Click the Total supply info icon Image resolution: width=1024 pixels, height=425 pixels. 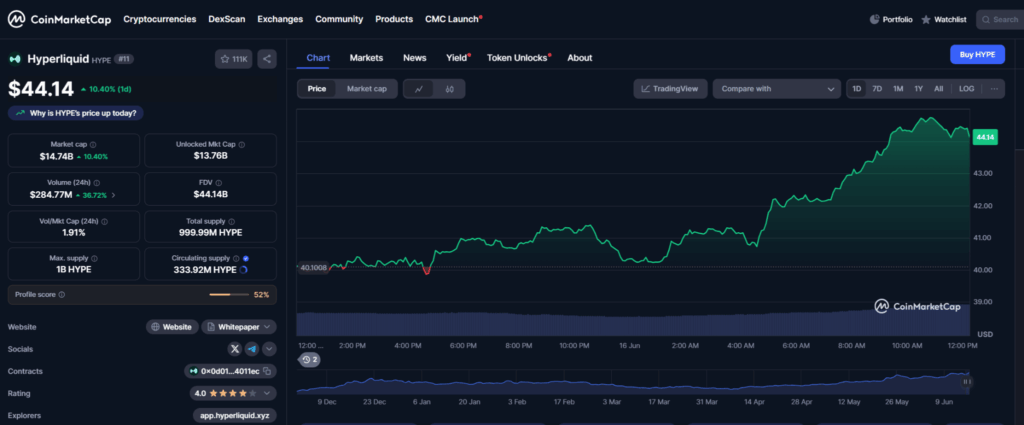pos(232,221)
